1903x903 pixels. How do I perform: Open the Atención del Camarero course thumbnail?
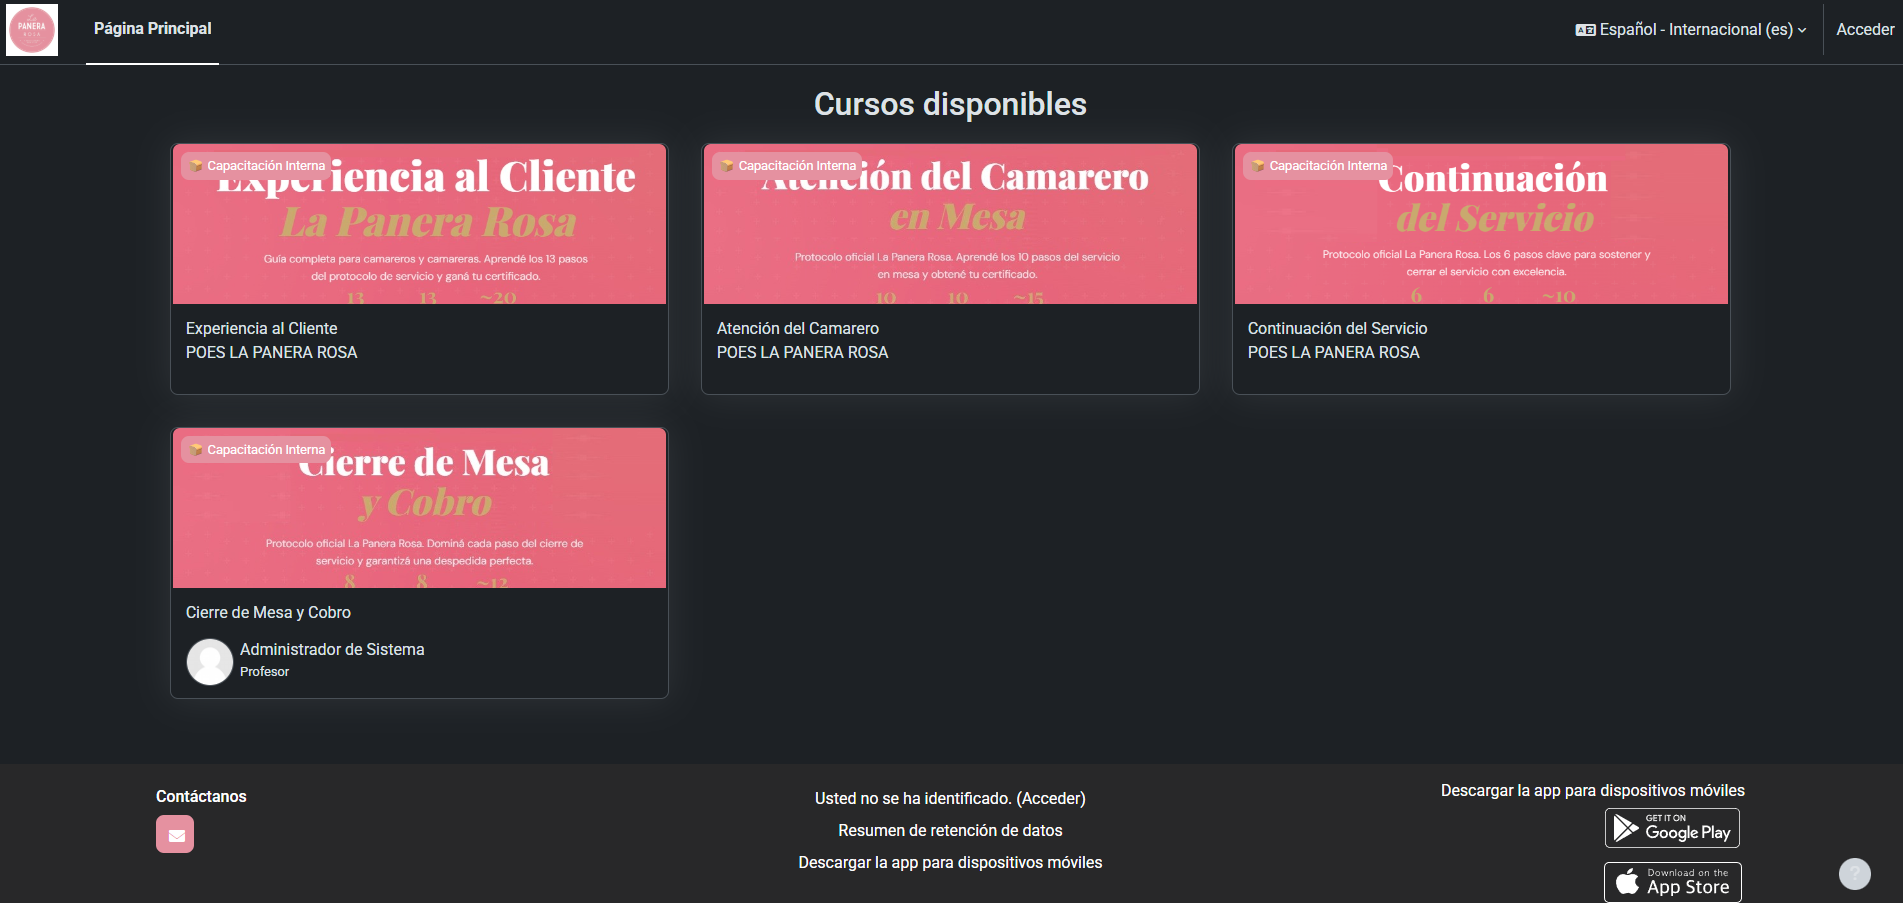(x=950, y=223)
